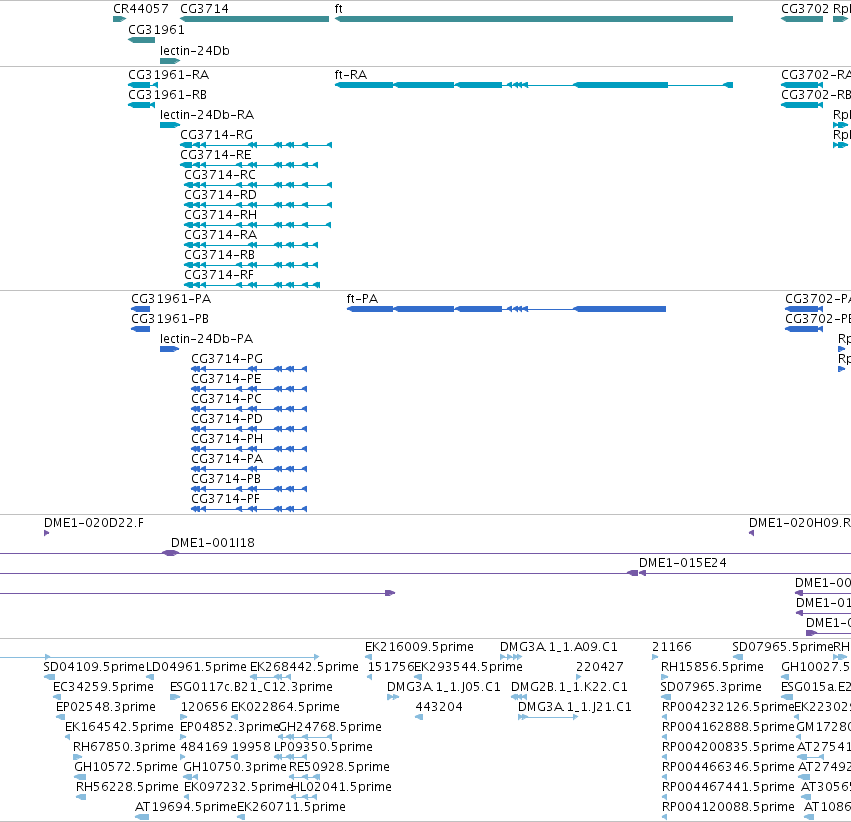Select the CG3714-RB transcript label
This screenshot has height=822, width=851.
point(219,255)
